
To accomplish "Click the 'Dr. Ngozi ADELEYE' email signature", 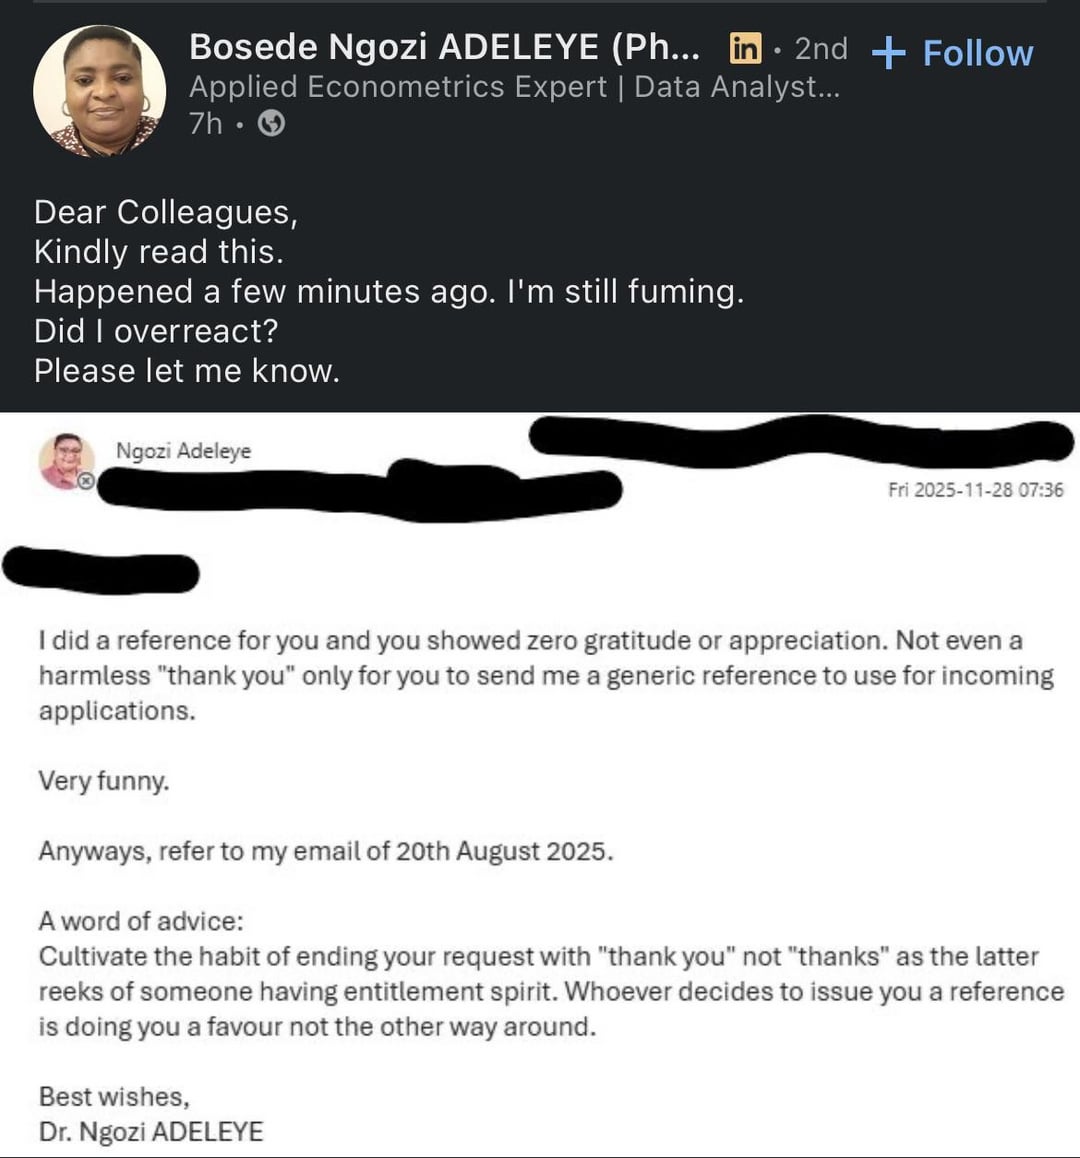I will (x=151, y=1132).
